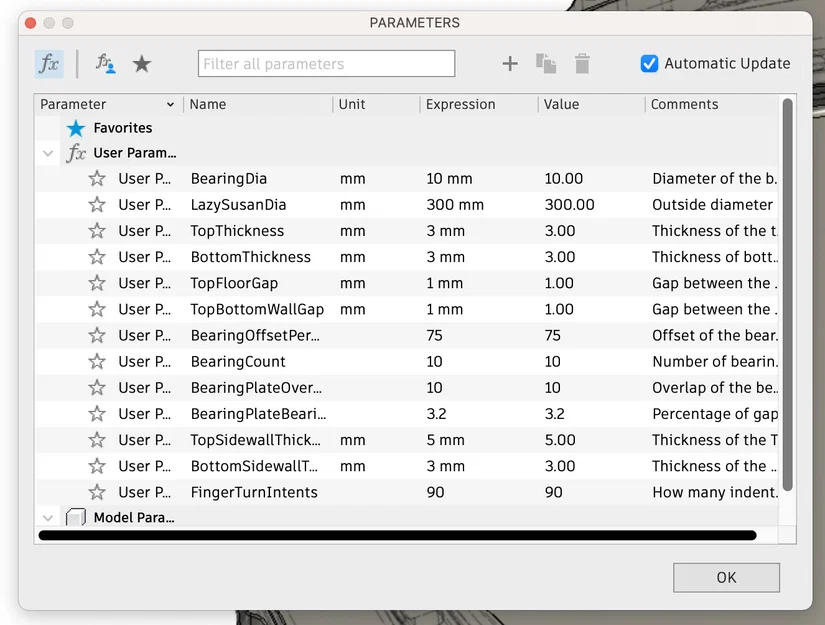
Task: Click the Number of bearin. comment
Action: tap(715, 361)
